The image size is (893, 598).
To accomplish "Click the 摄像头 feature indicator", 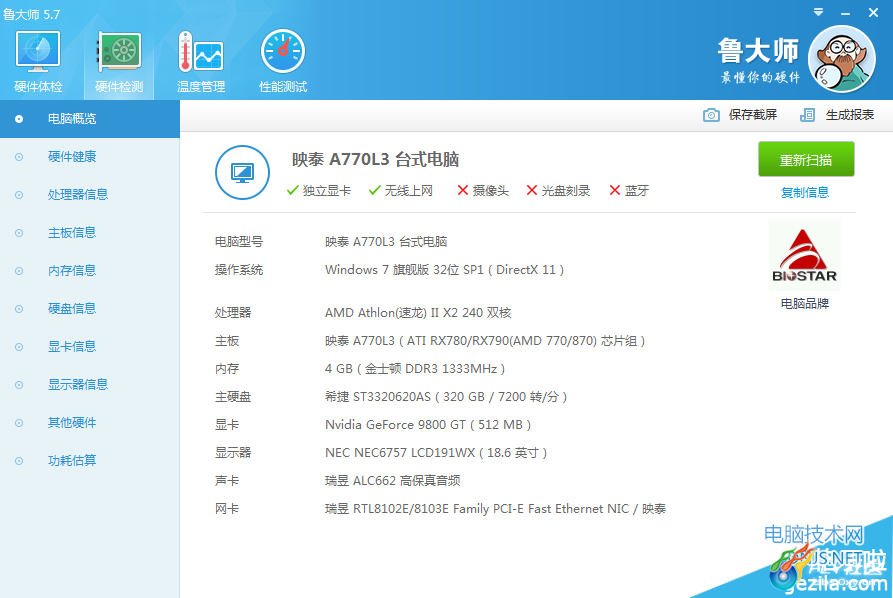I will click(x=483, y=191).
